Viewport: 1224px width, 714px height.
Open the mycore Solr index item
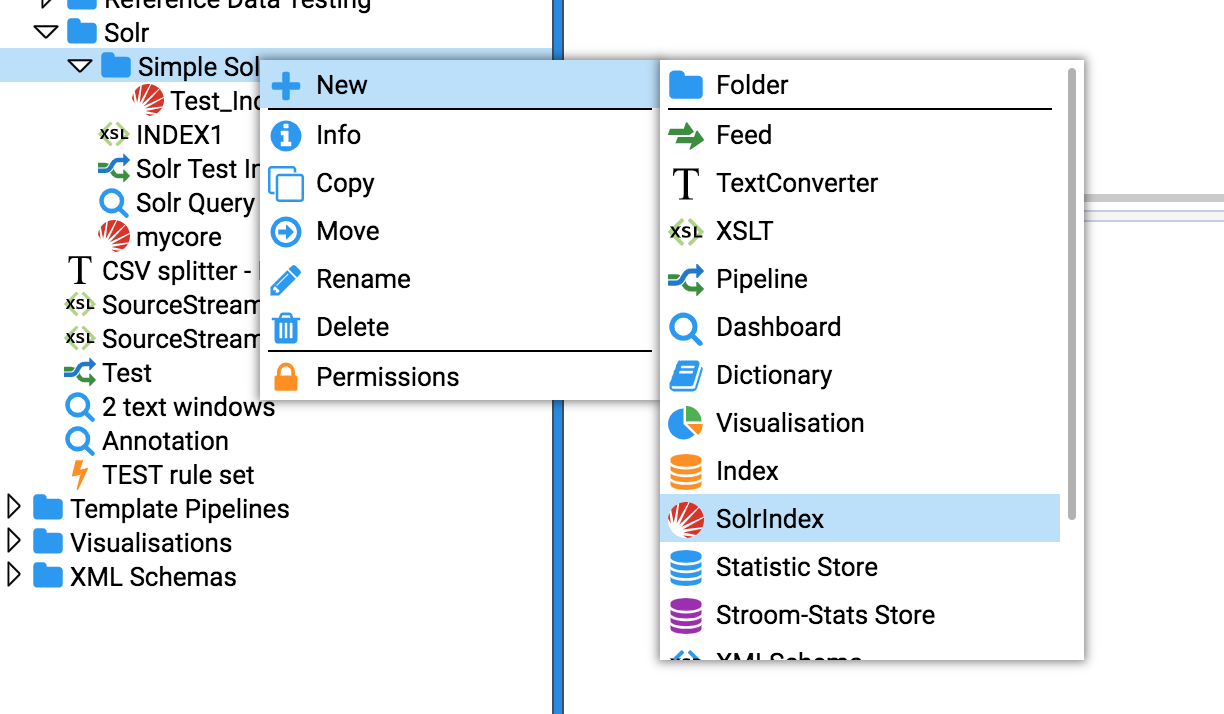click(x=178, y=237)
